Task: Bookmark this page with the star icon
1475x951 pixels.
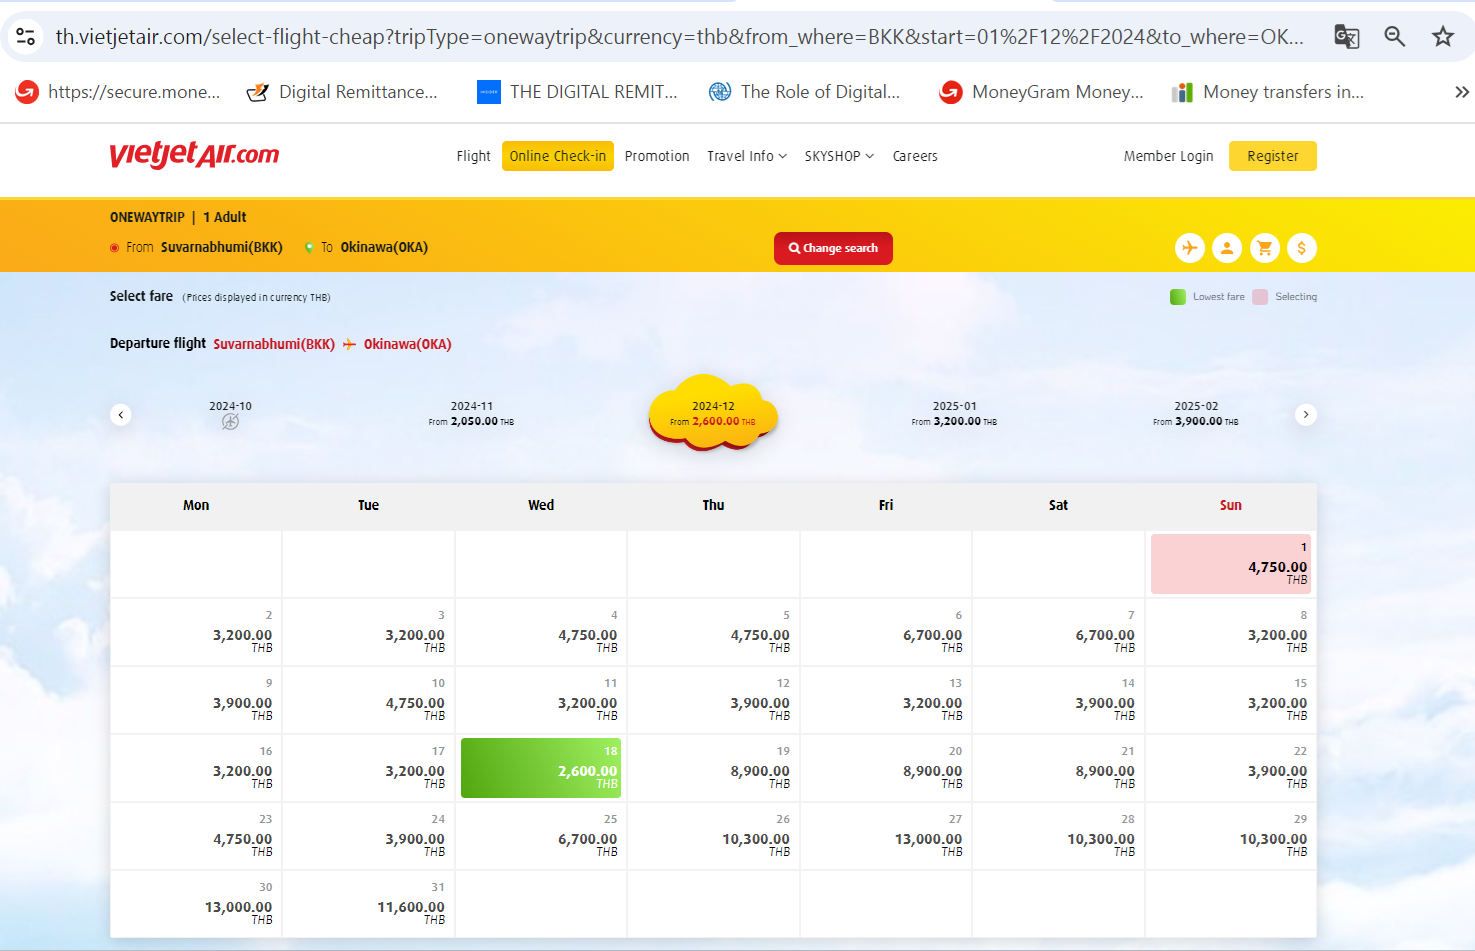Action: [x=1443, y=37]
